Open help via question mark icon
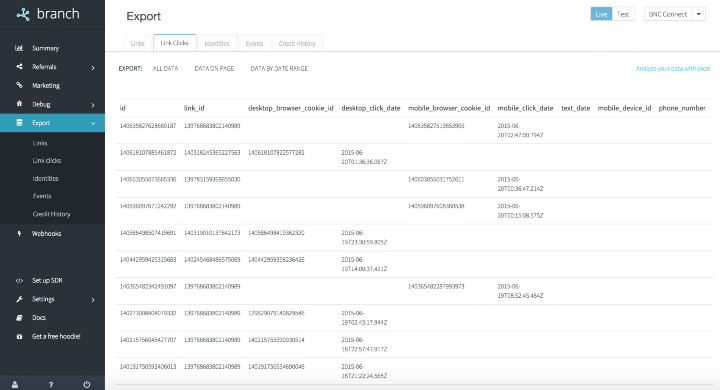The height and width of the screenshot is (390, 720). (x=51, y=384)
